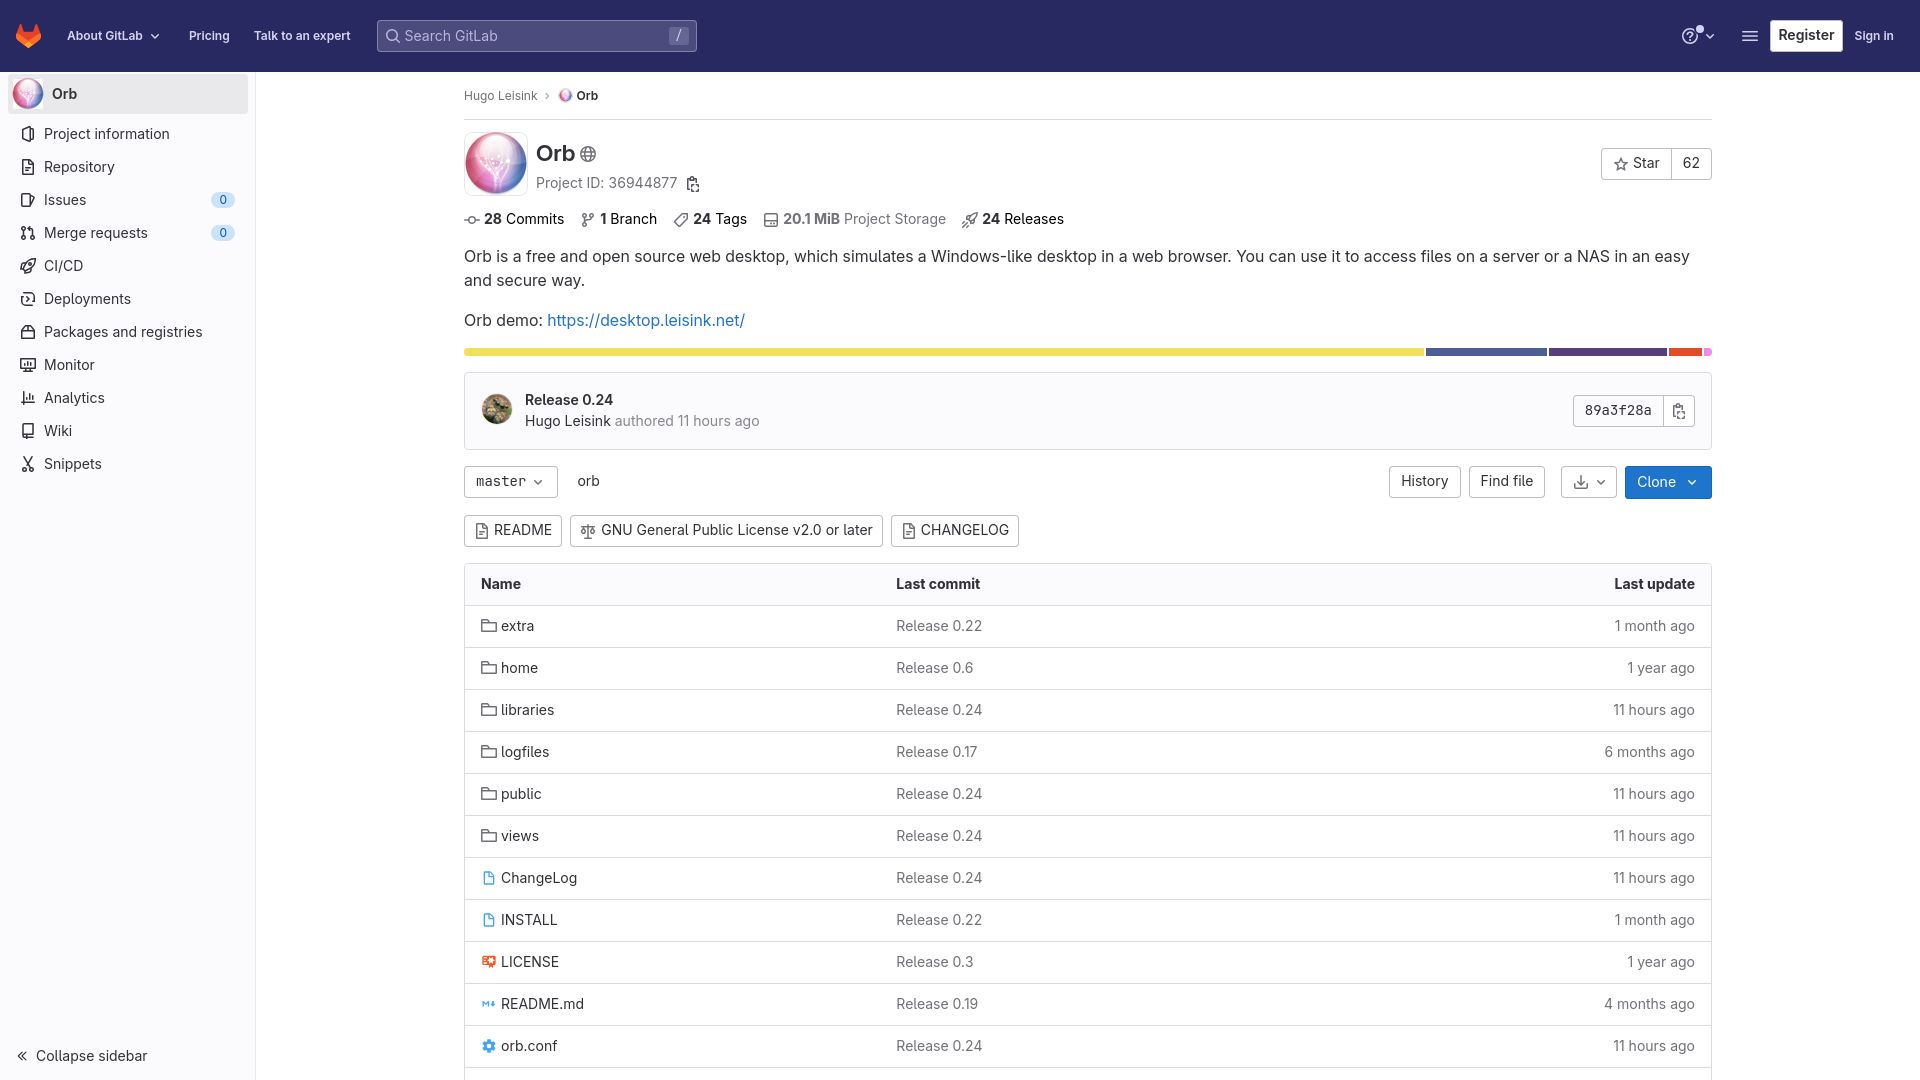Click Orb project header in sidebar
Screen dimensions: 1920x1080
tap(128, 94)
